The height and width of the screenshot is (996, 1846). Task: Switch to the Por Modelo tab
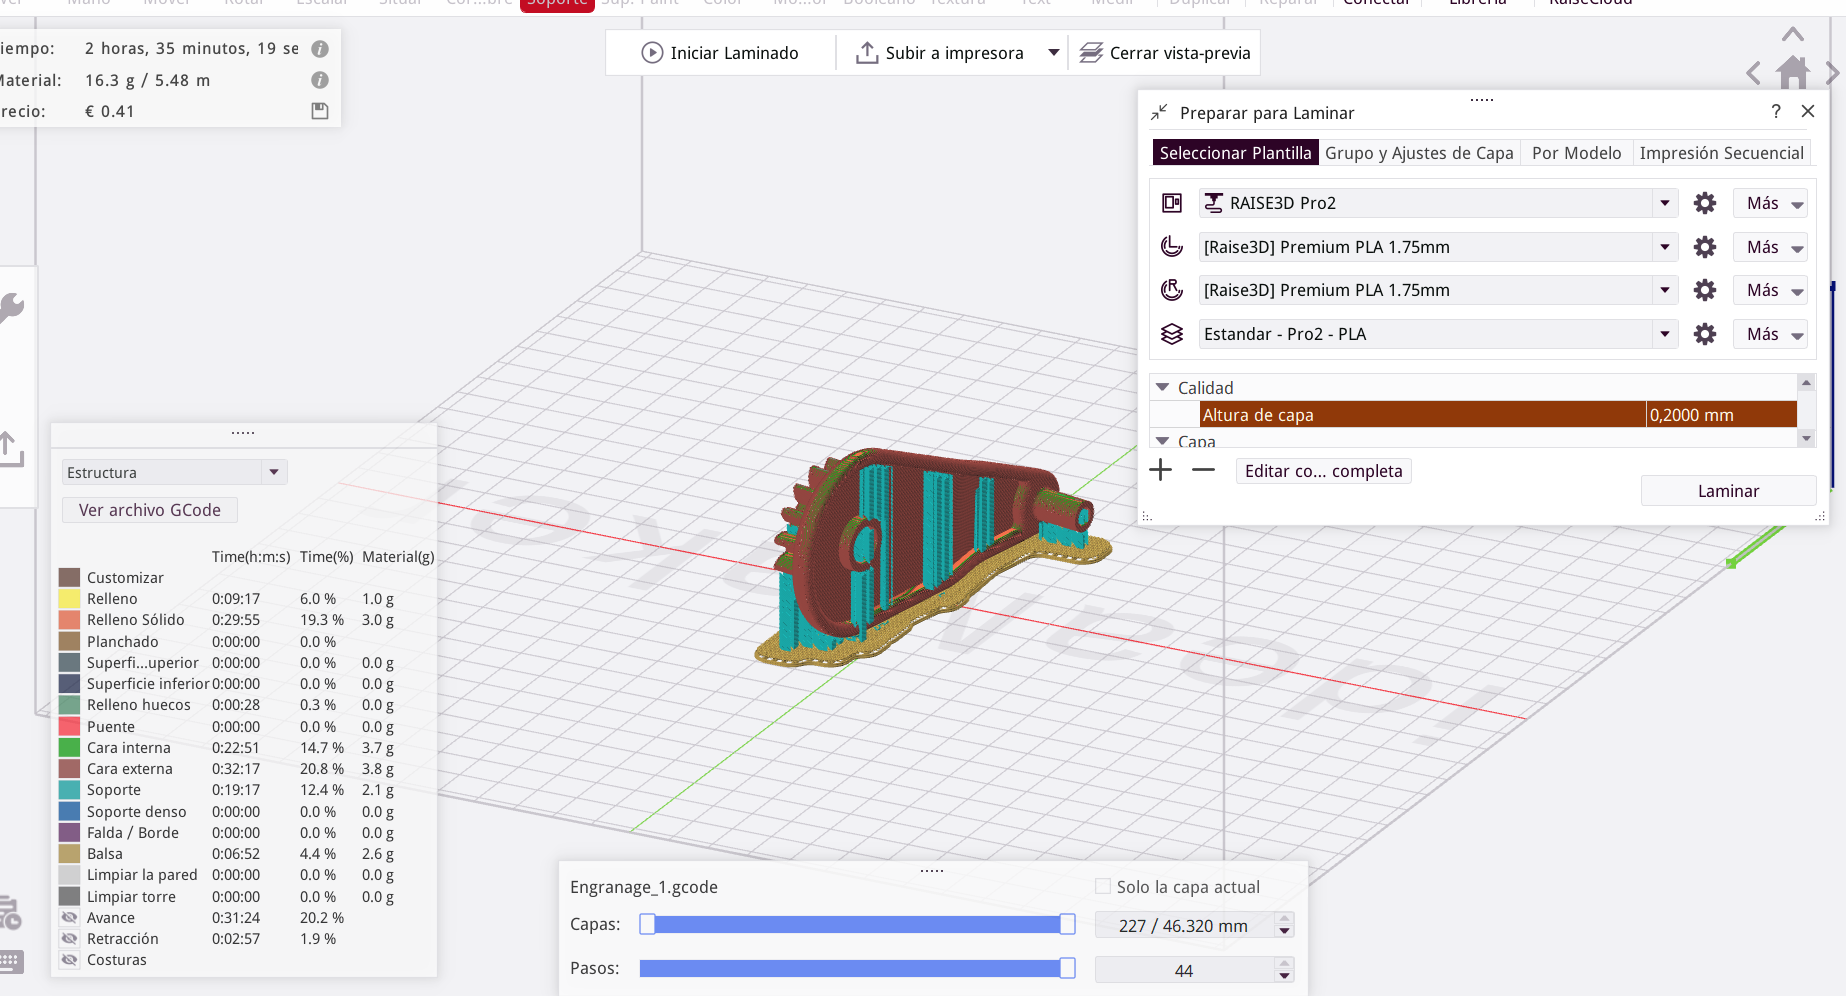1576,153
